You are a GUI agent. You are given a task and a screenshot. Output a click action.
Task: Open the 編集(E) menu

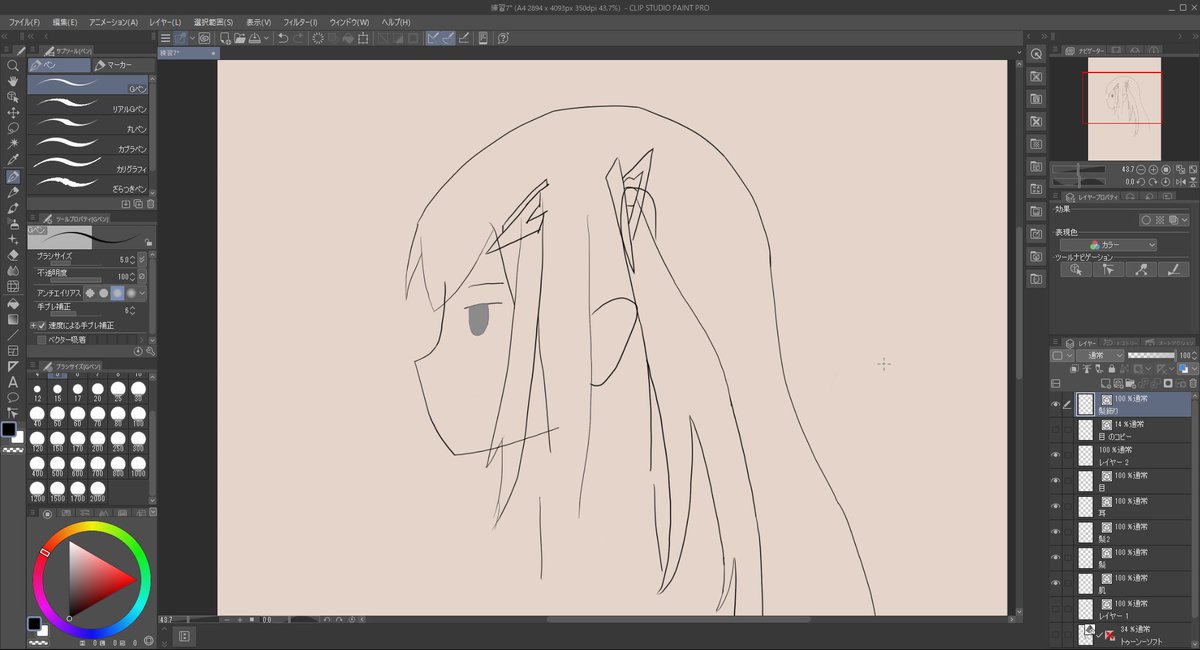tap(65, 22)
